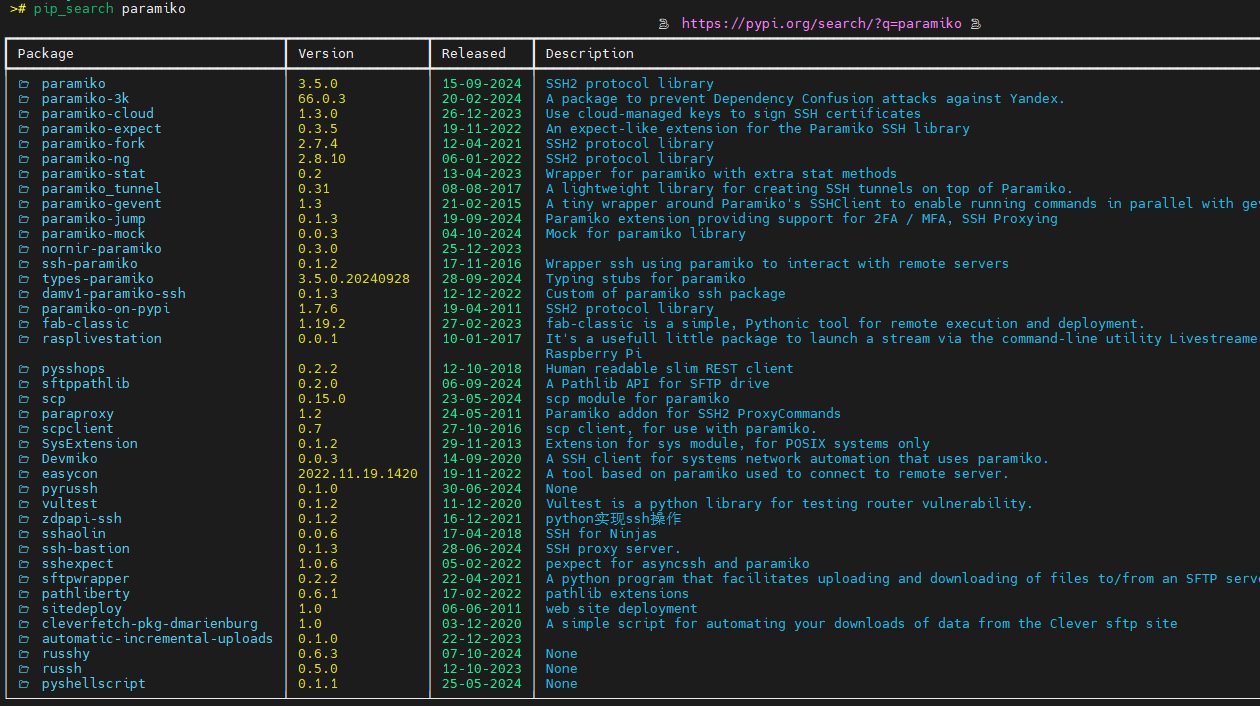Screen dimensions: 1260x706
Task: Click the Description column header
Action: coord(589,54)
